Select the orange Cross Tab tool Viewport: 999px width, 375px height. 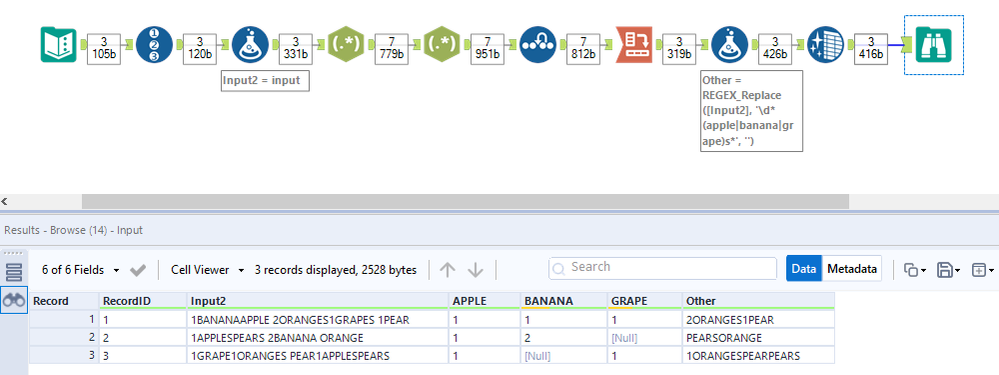[634, 45]
